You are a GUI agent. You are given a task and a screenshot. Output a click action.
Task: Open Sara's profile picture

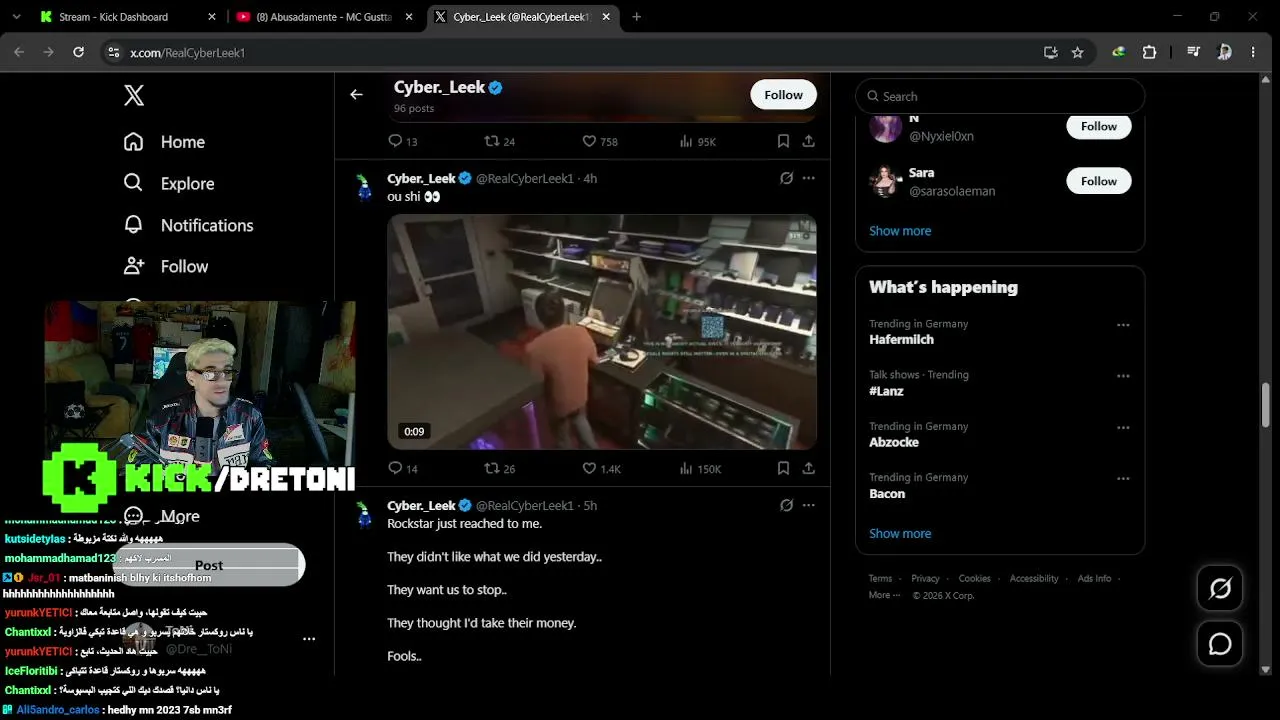point(885,181)
